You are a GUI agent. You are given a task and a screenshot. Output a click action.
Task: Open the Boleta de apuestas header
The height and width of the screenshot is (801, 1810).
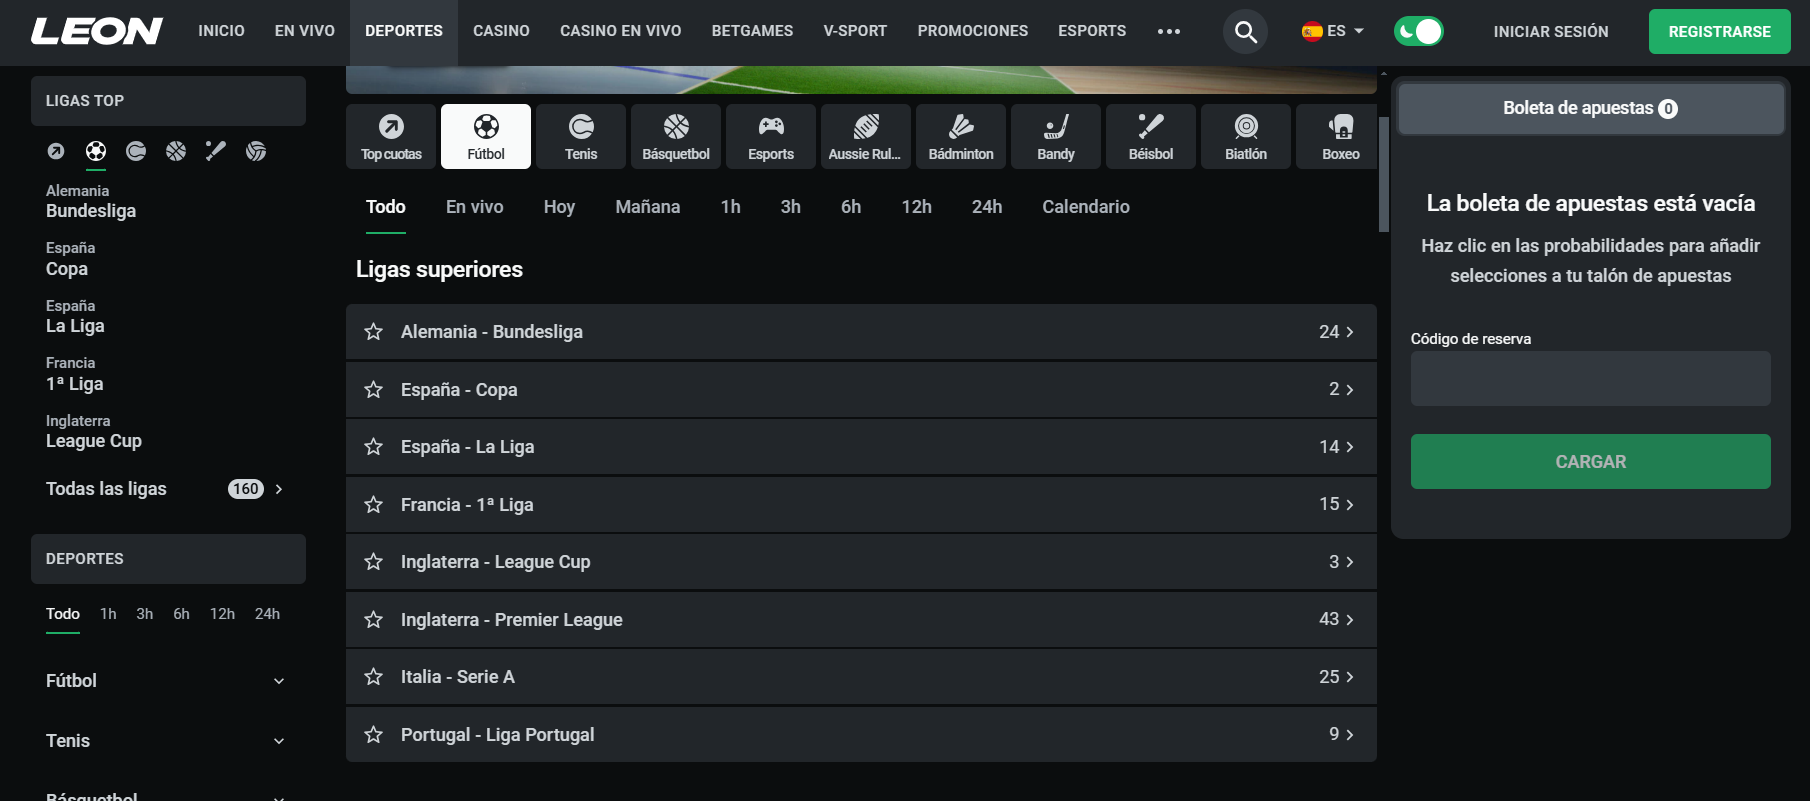[x=1591, y=108]
